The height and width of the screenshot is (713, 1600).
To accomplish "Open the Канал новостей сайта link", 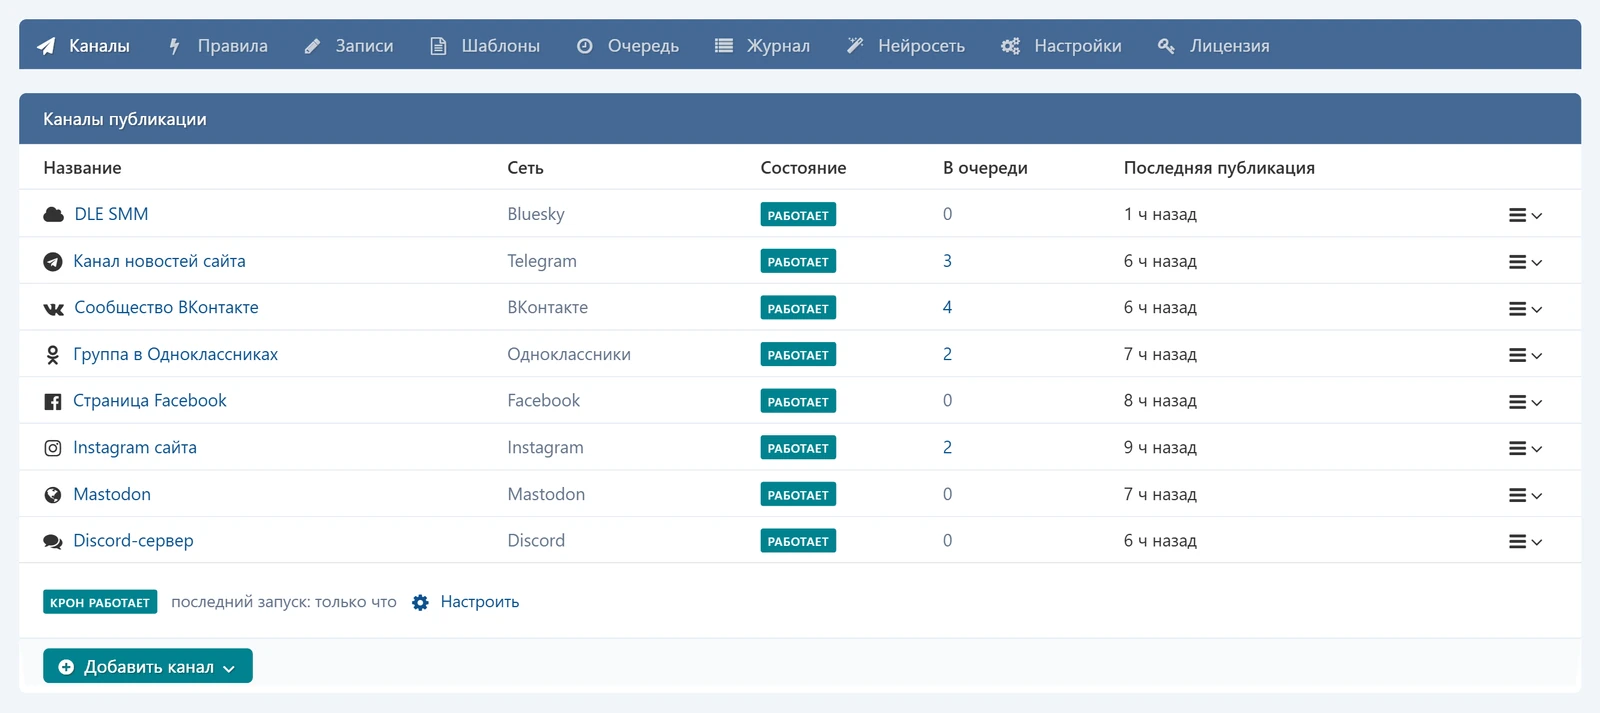I will click(x=159, y=261).
